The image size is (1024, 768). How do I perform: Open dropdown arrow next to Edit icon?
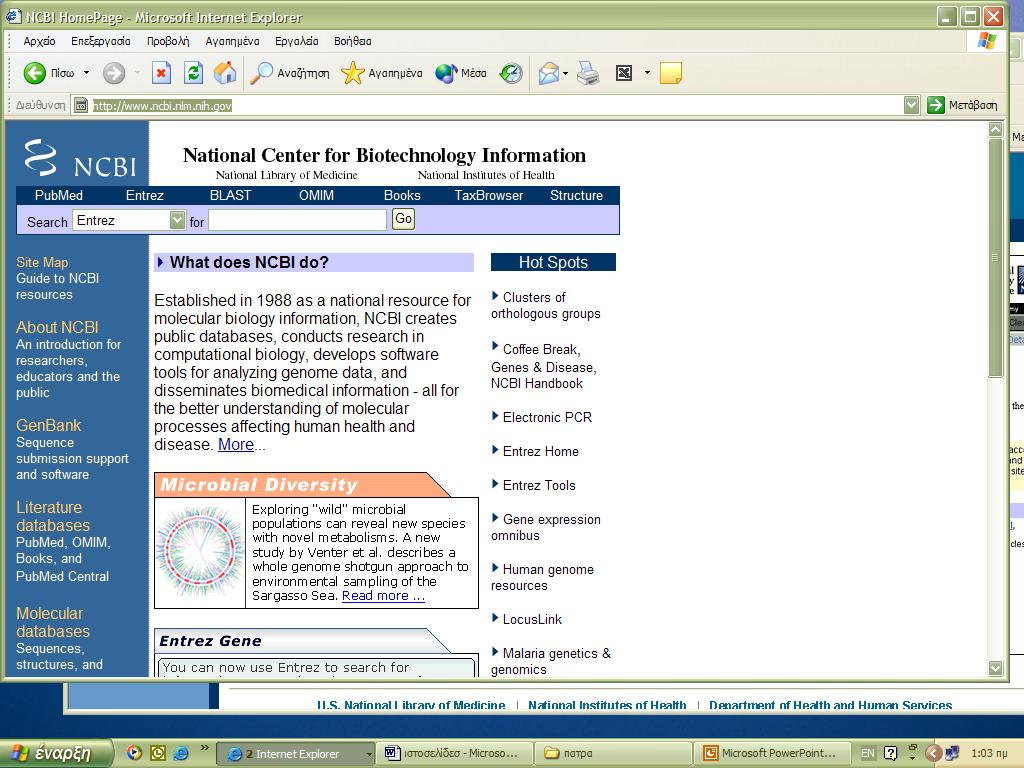tap(647, 73)
